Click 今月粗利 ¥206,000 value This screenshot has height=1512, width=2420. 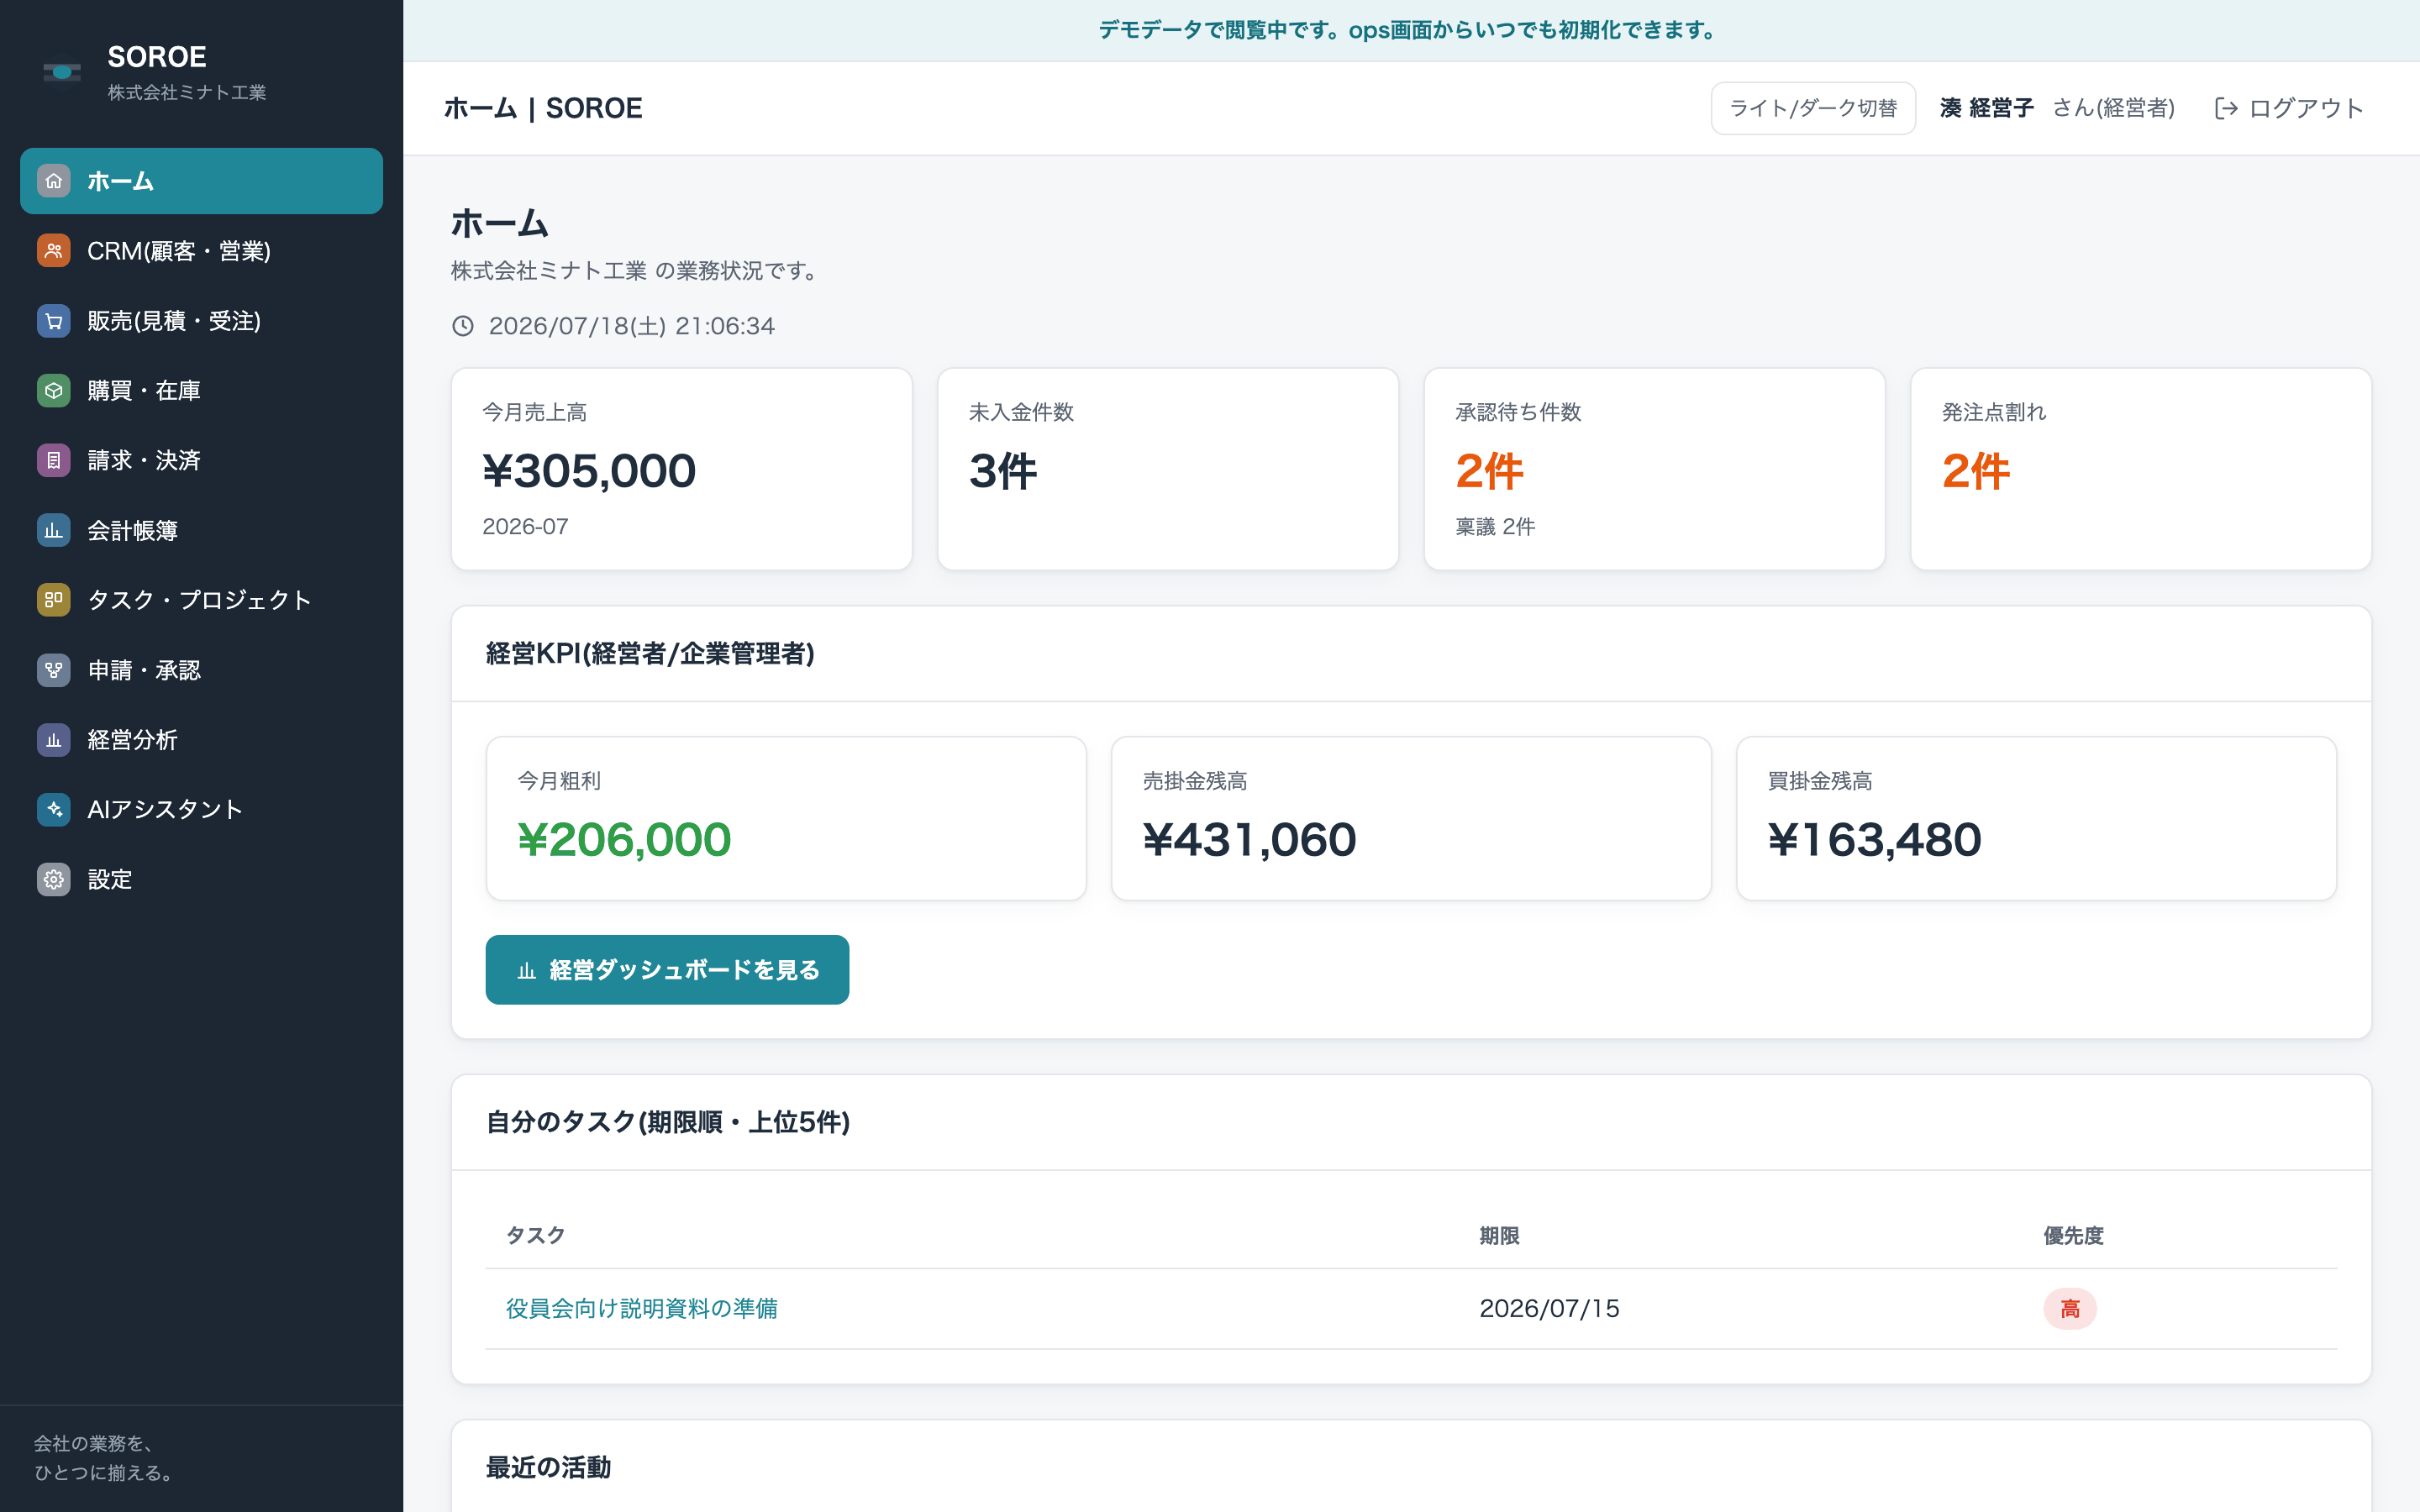tap(624, 839)
